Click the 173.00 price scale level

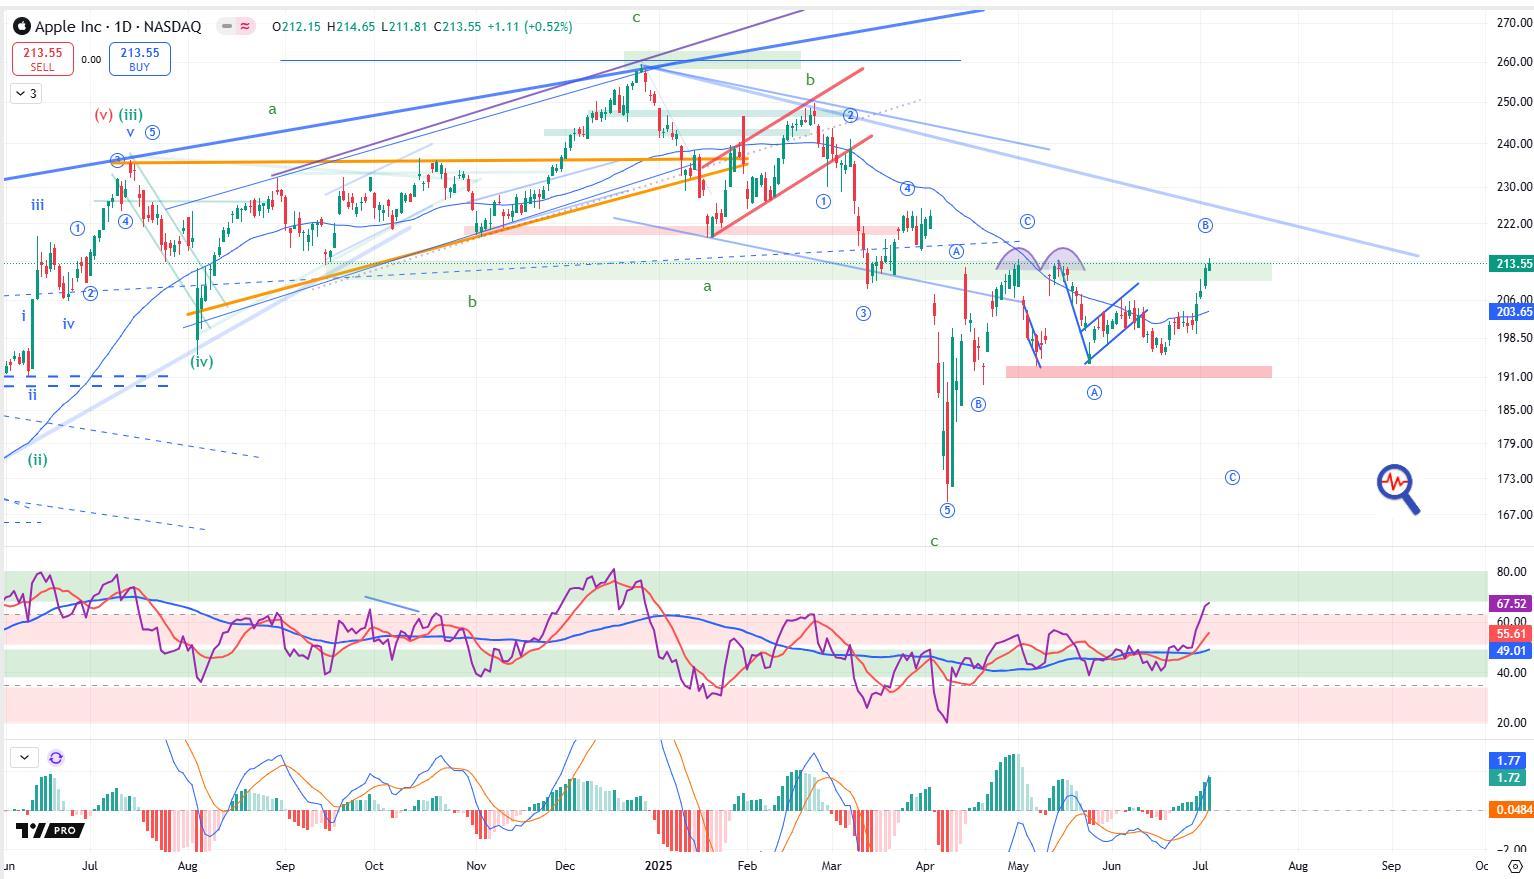[1514, 479]
